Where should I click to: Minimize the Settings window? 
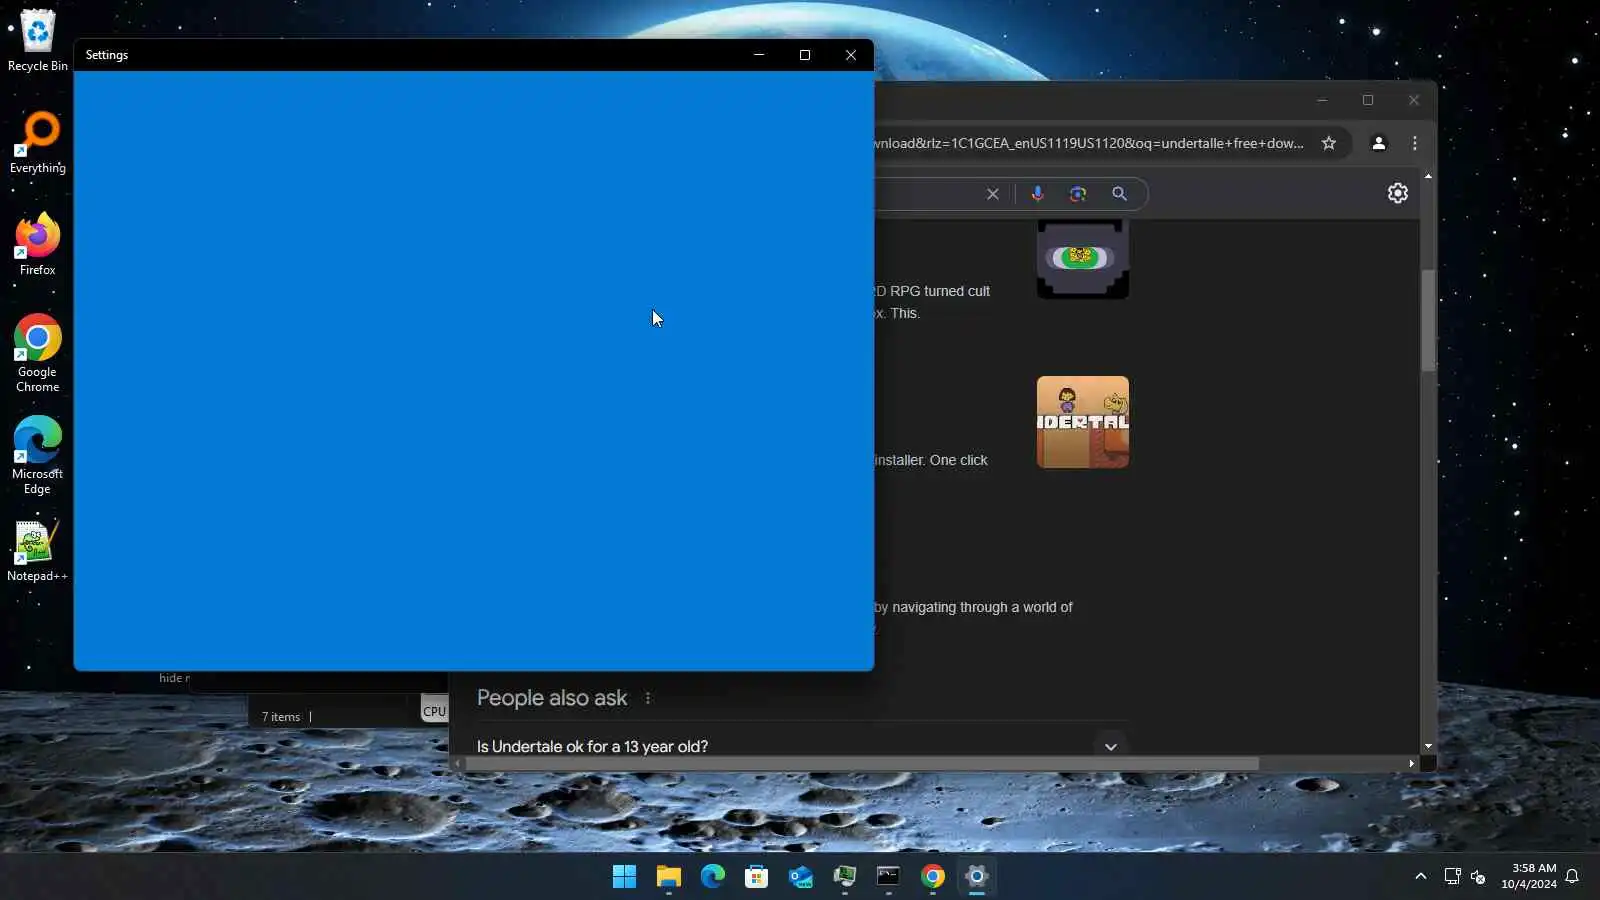pos(759,55)
